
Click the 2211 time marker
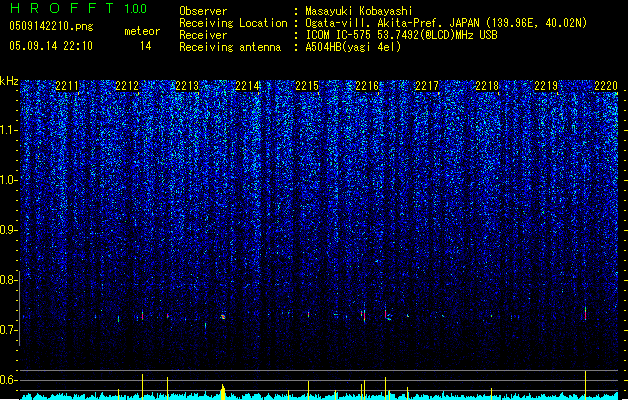point(67,86)
